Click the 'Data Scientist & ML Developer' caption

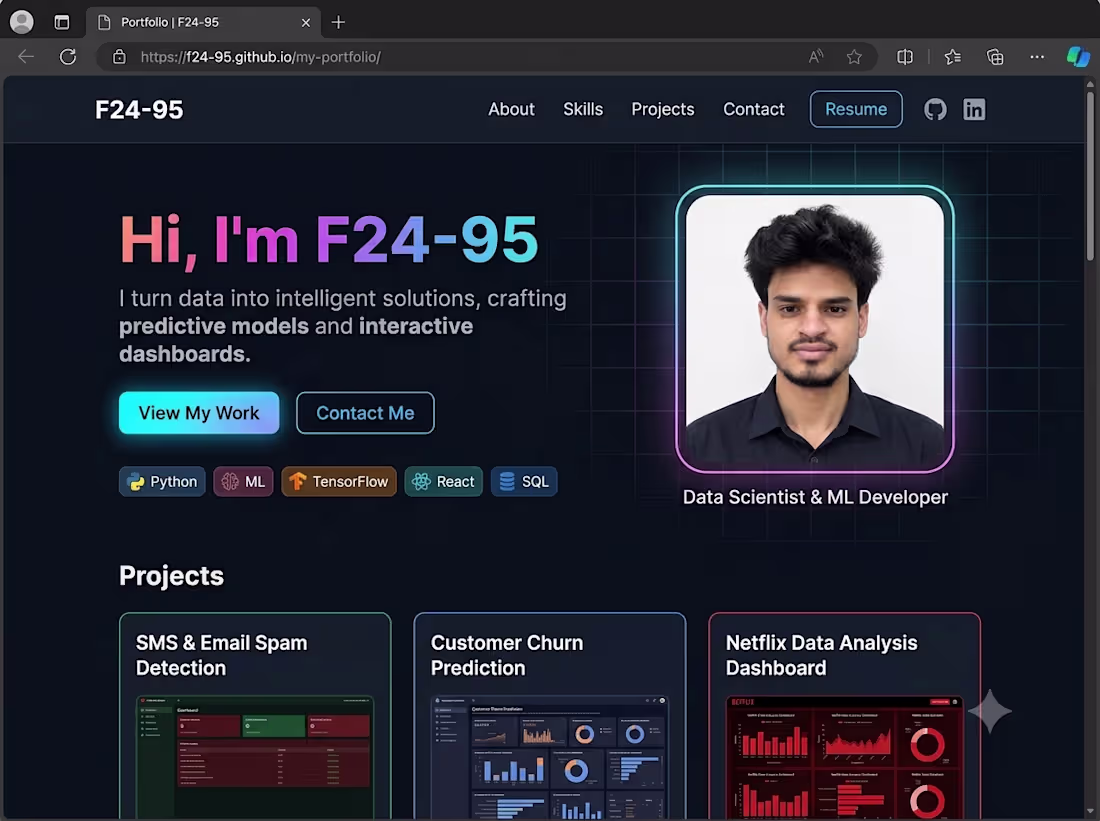pos(815,497)
